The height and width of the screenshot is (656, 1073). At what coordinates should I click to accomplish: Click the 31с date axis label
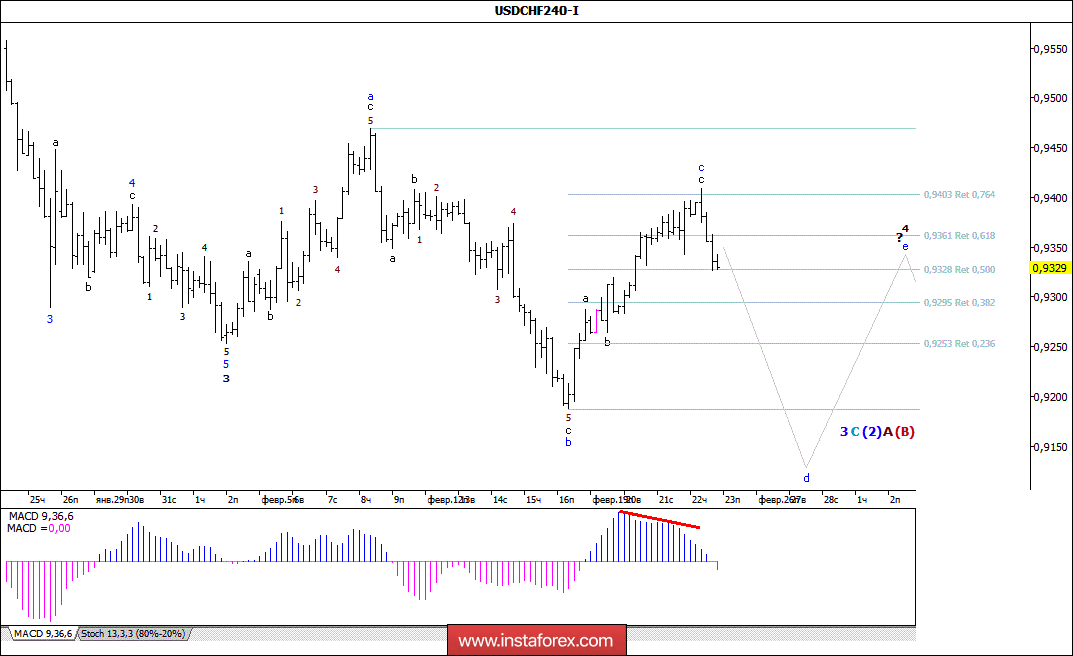169,500
